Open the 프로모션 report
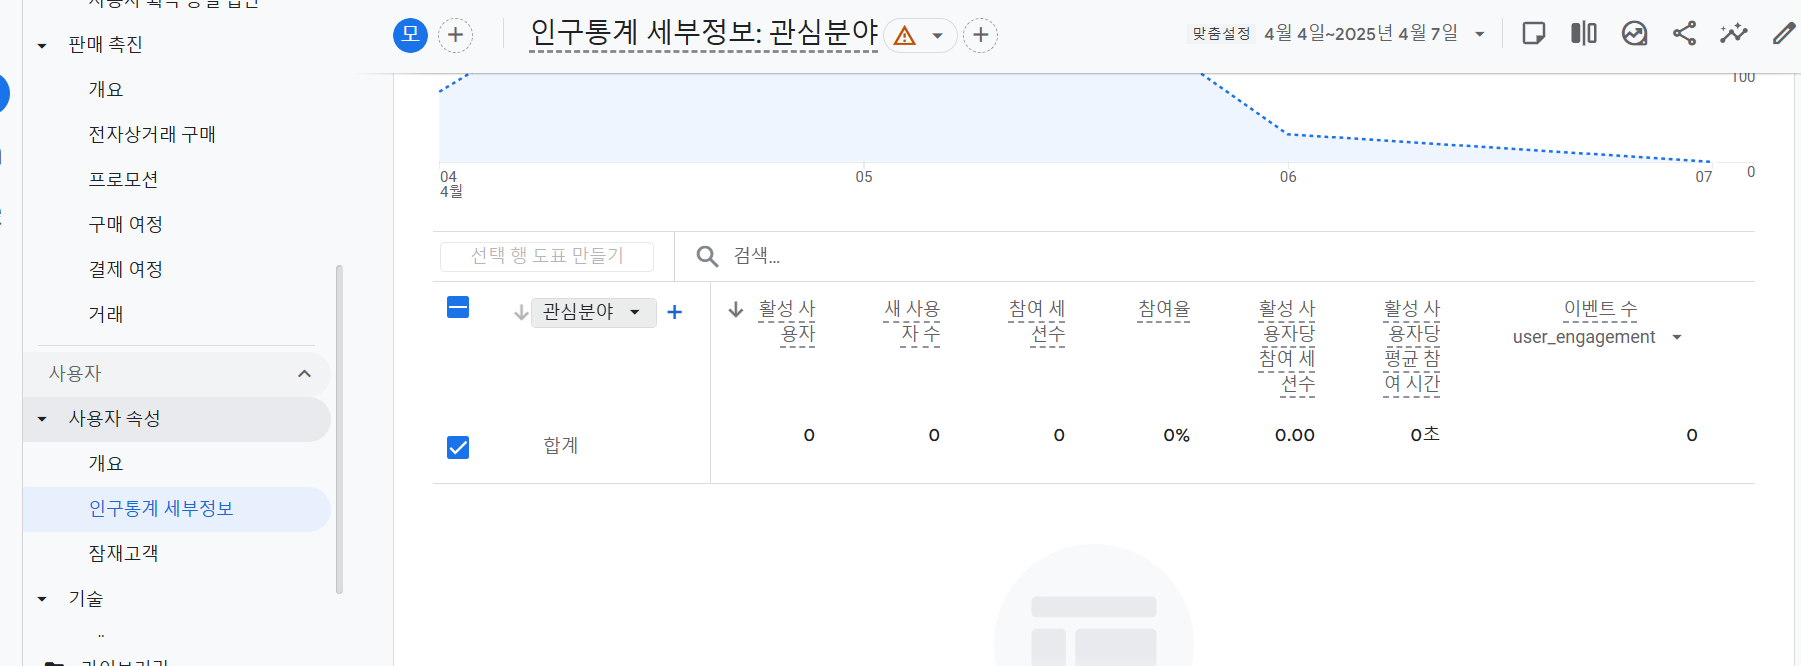The width and height of the screenshot is (1801, 666). (x=123, y=179)
